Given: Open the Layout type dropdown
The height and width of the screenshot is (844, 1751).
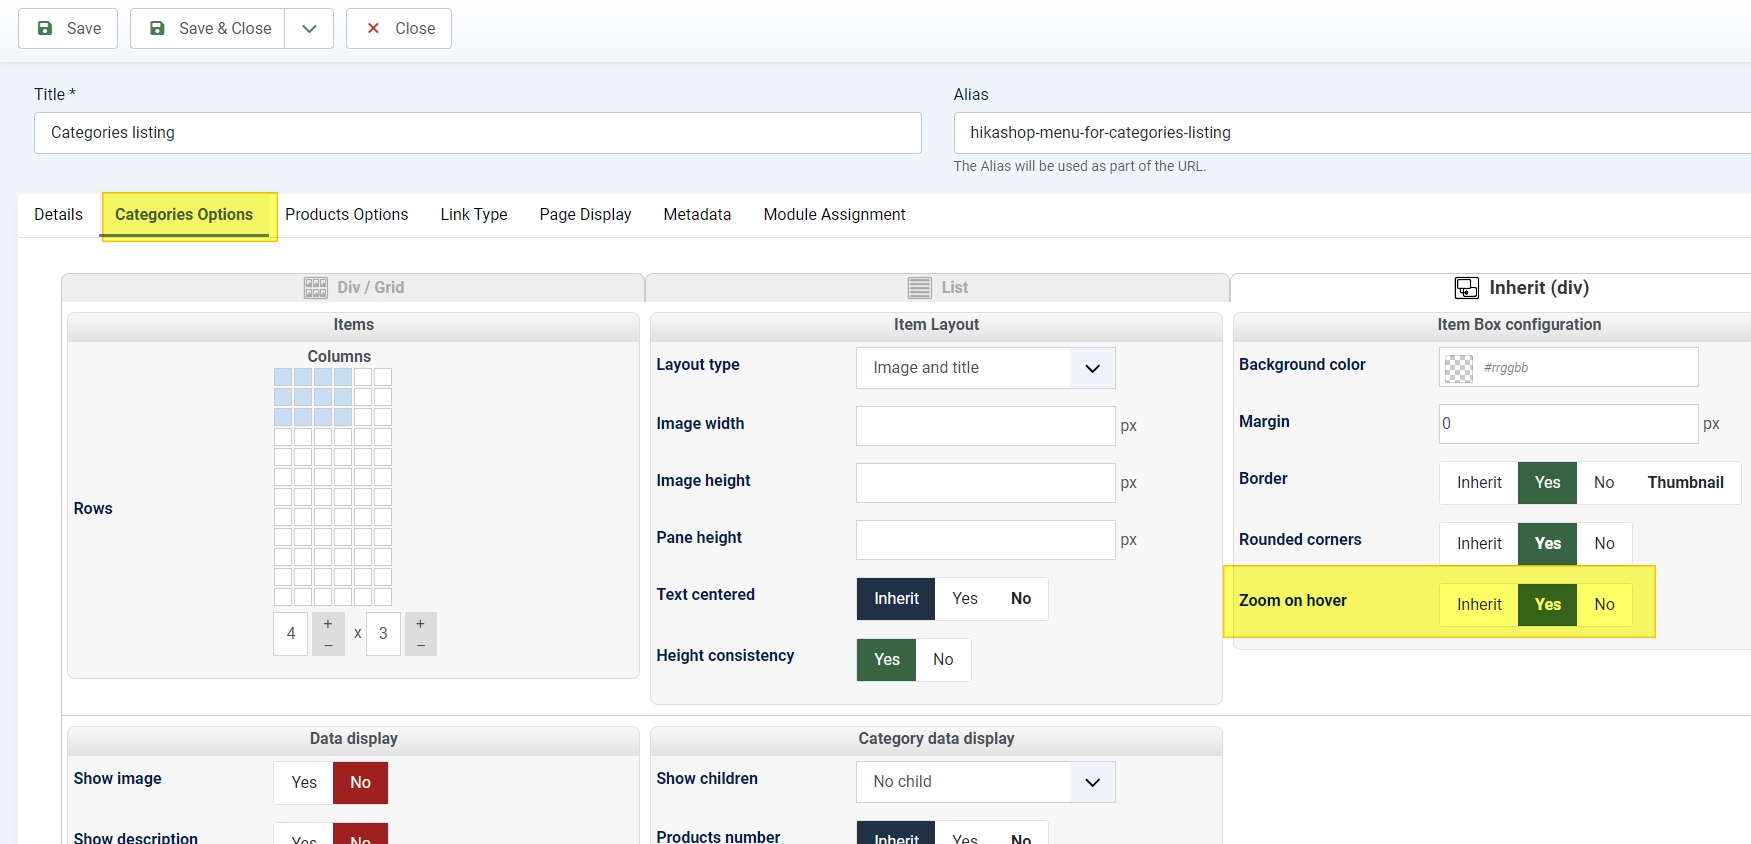Looking at the screenshot, I should (x=985, y=368).
